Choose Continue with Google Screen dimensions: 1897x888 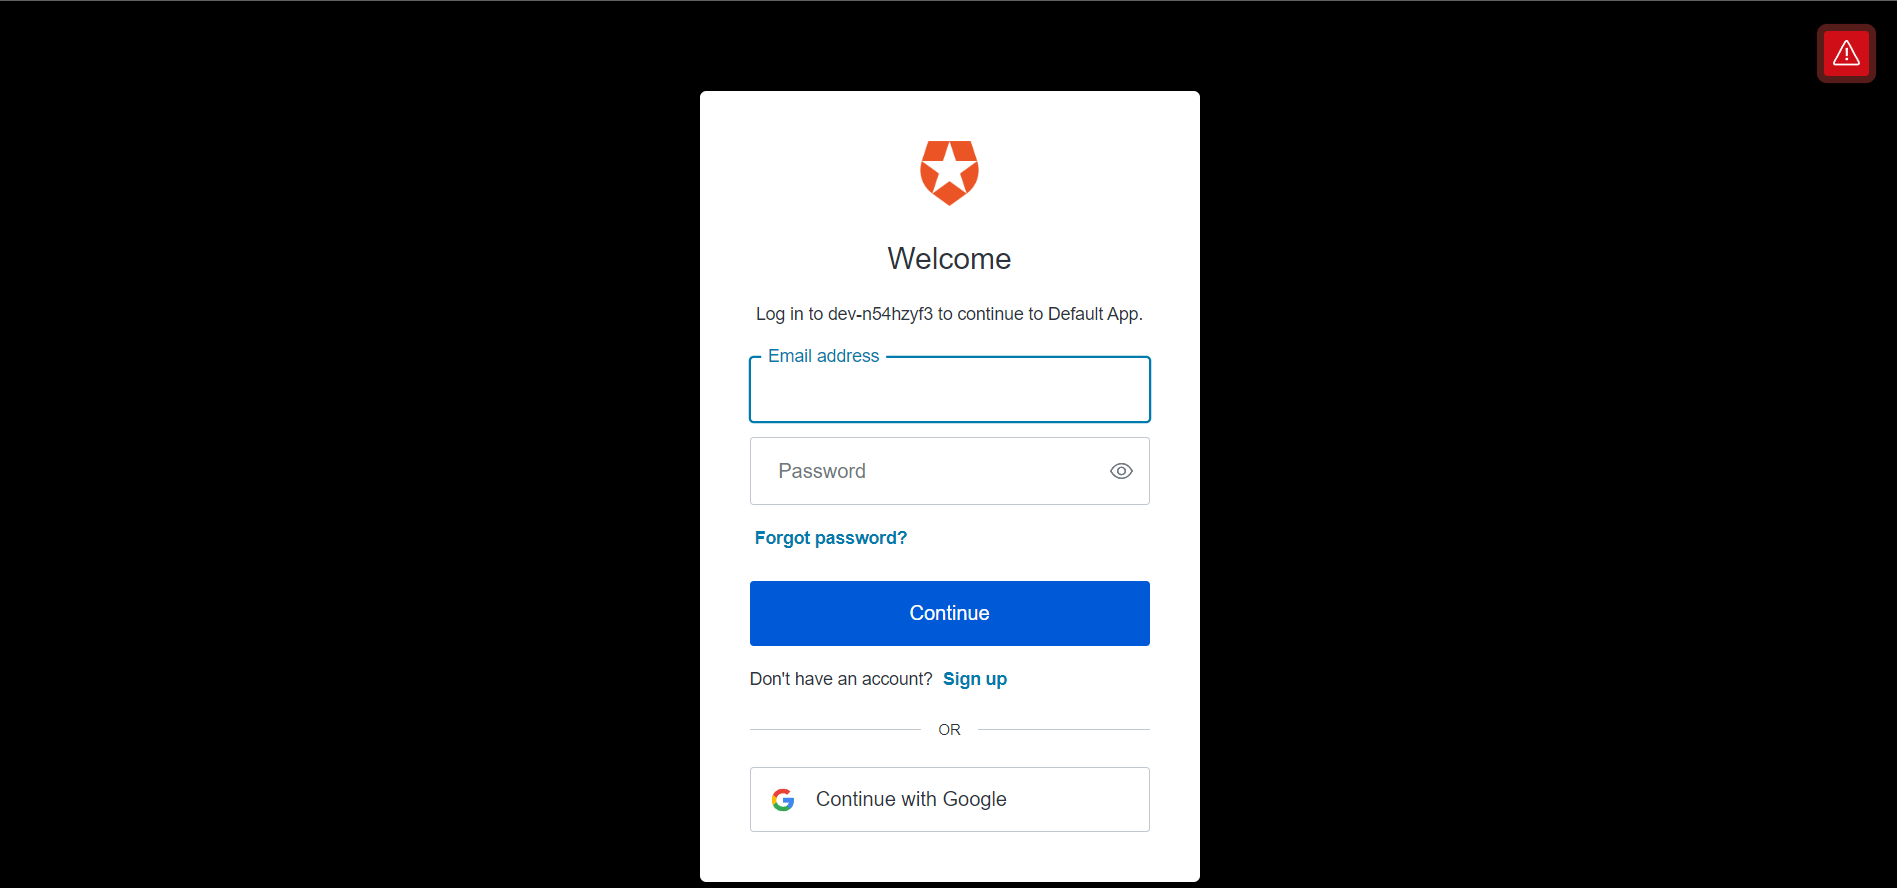tap(949, 799)
